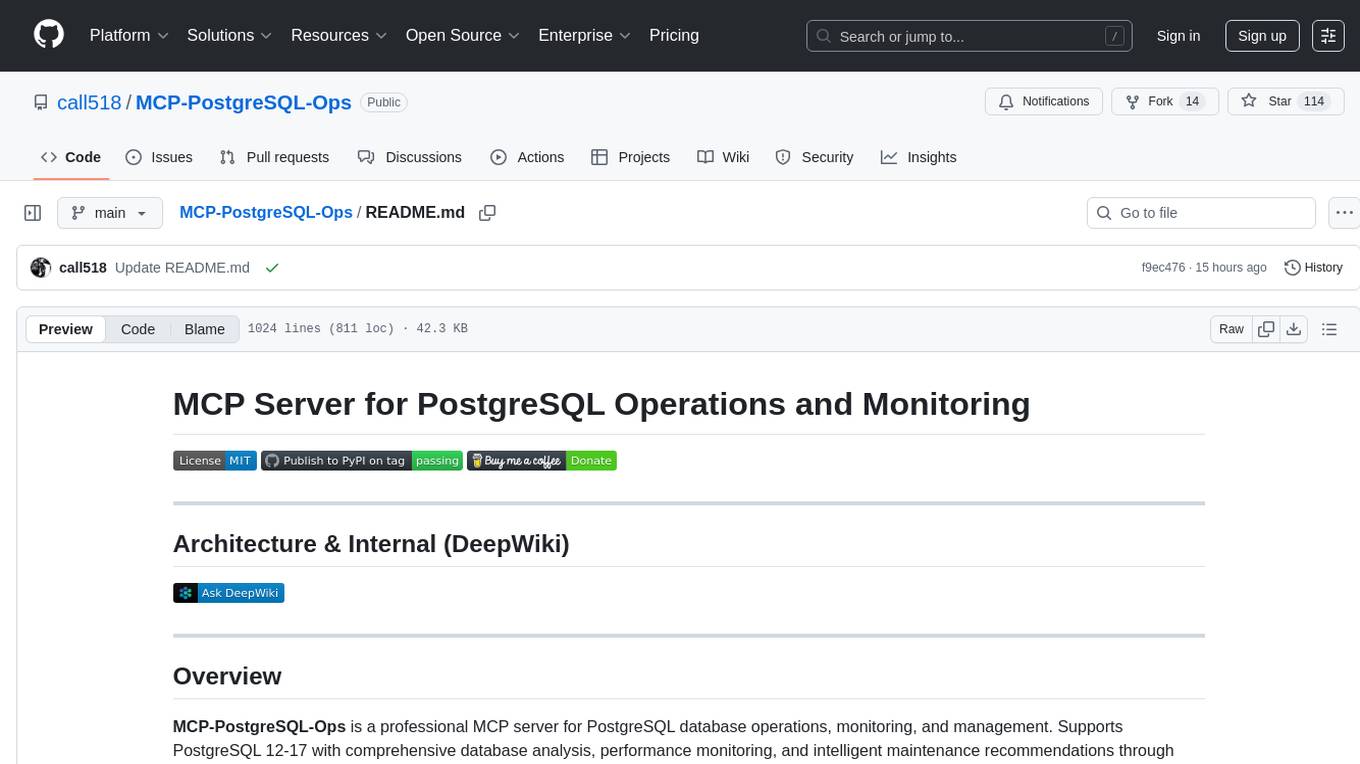This screenshot has height=764, width=1360.
Task: Click the Notifications bell button
Action: 1044,102
